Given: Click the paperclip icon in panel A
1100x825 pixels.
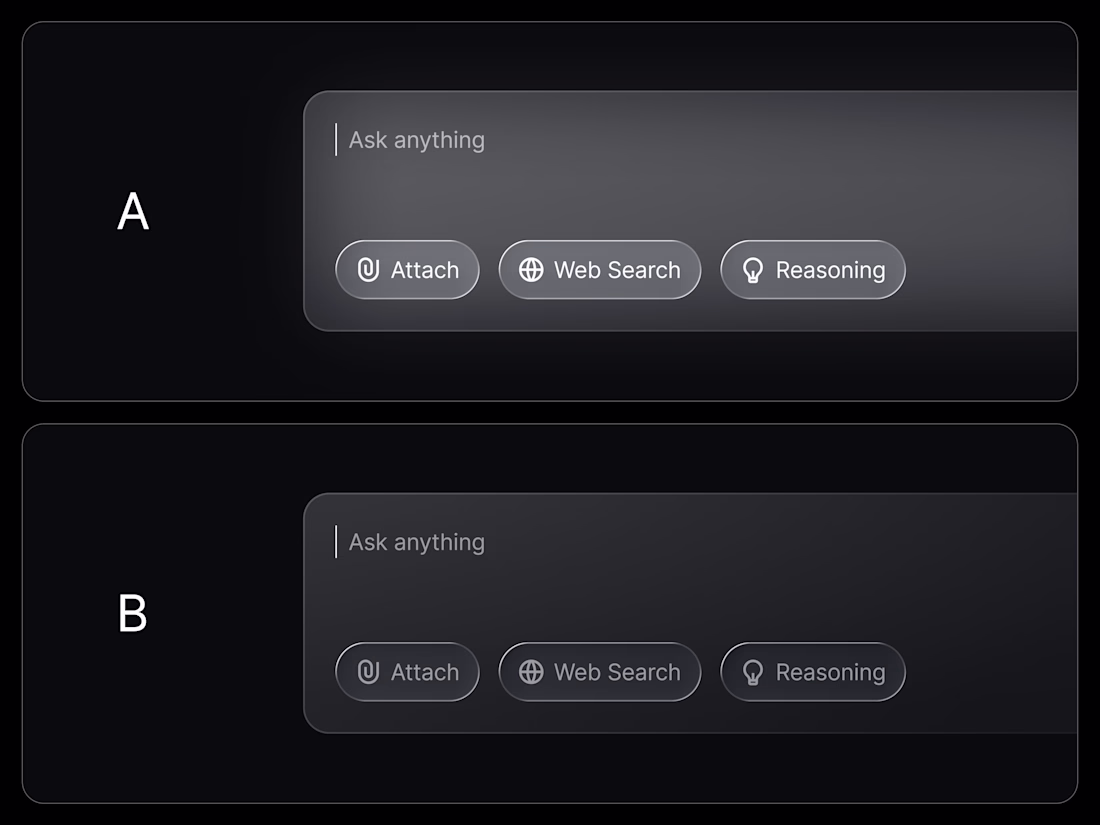Looking at the screenshot, I should point(368,270).
